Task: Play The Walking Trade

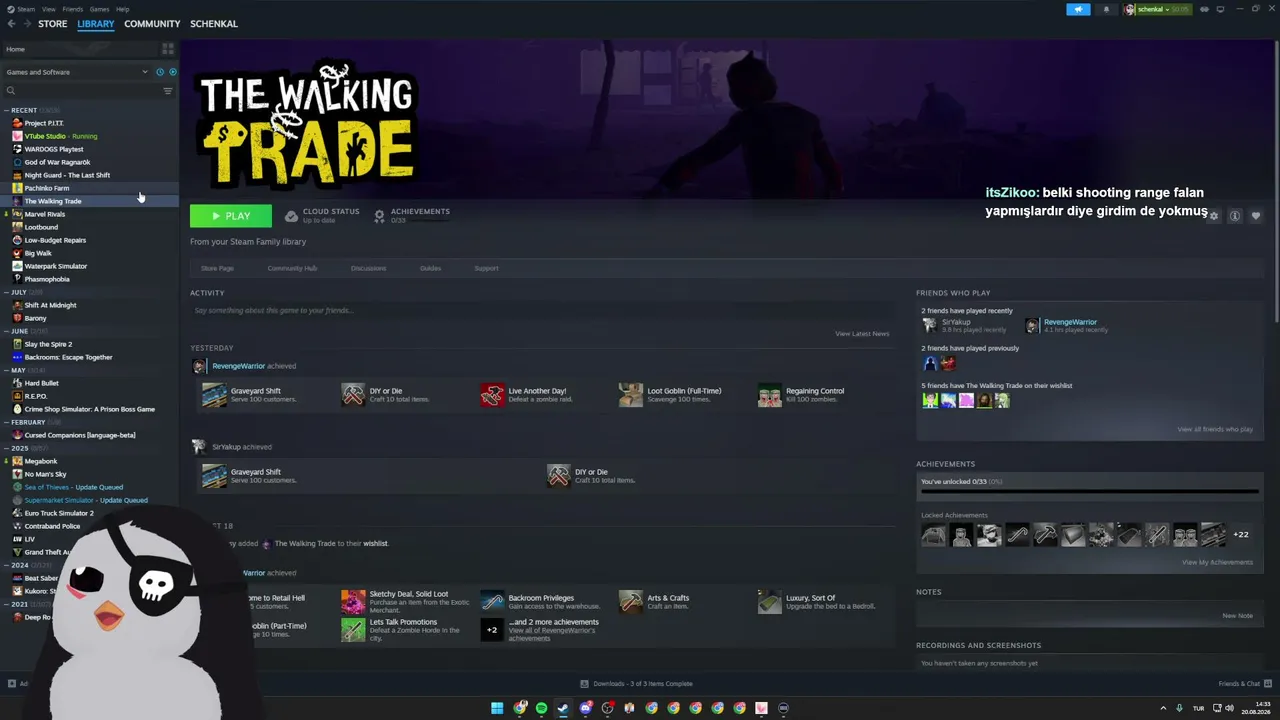Action: coord(231,216)
